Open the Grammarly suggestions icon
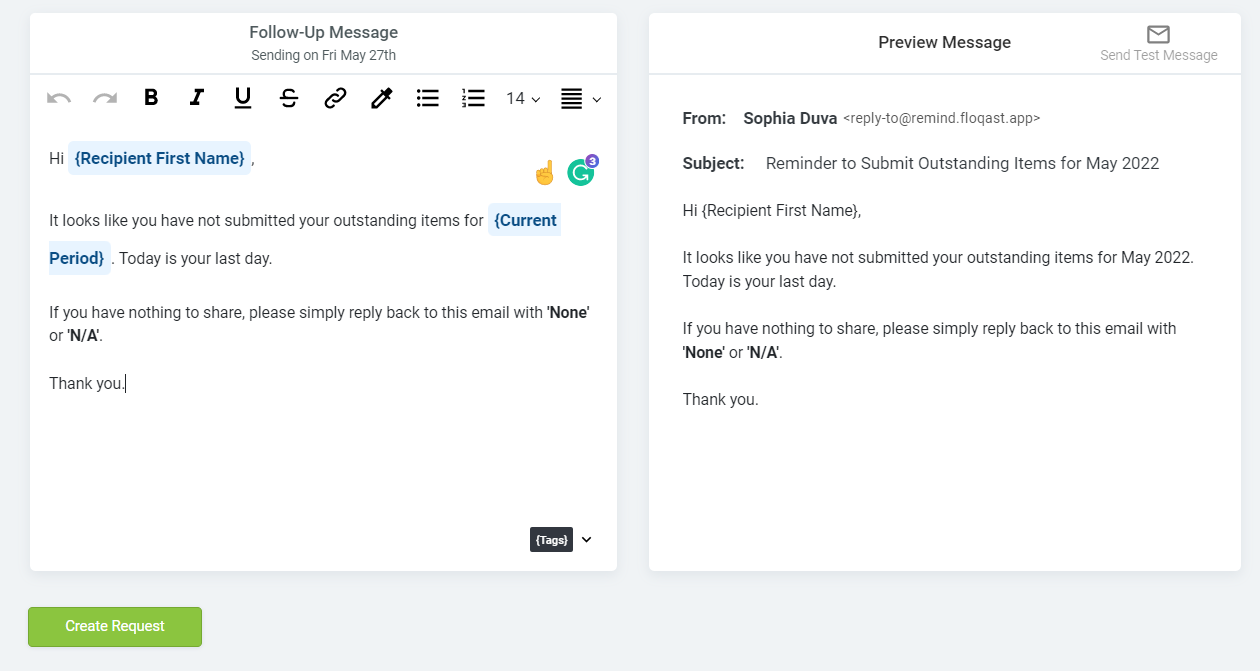This screenshot has width=1260, height=671. click(x=580, y=173)
